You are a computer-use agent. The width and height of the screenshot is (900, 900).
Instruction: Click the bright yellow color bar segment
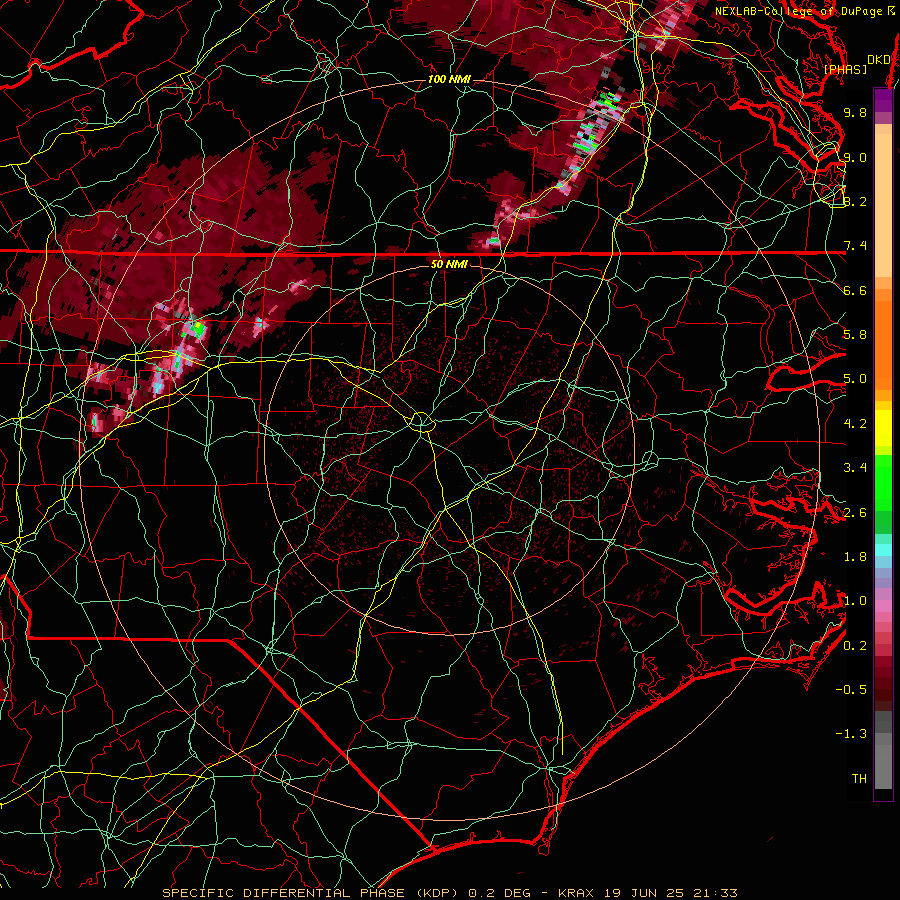883,428
